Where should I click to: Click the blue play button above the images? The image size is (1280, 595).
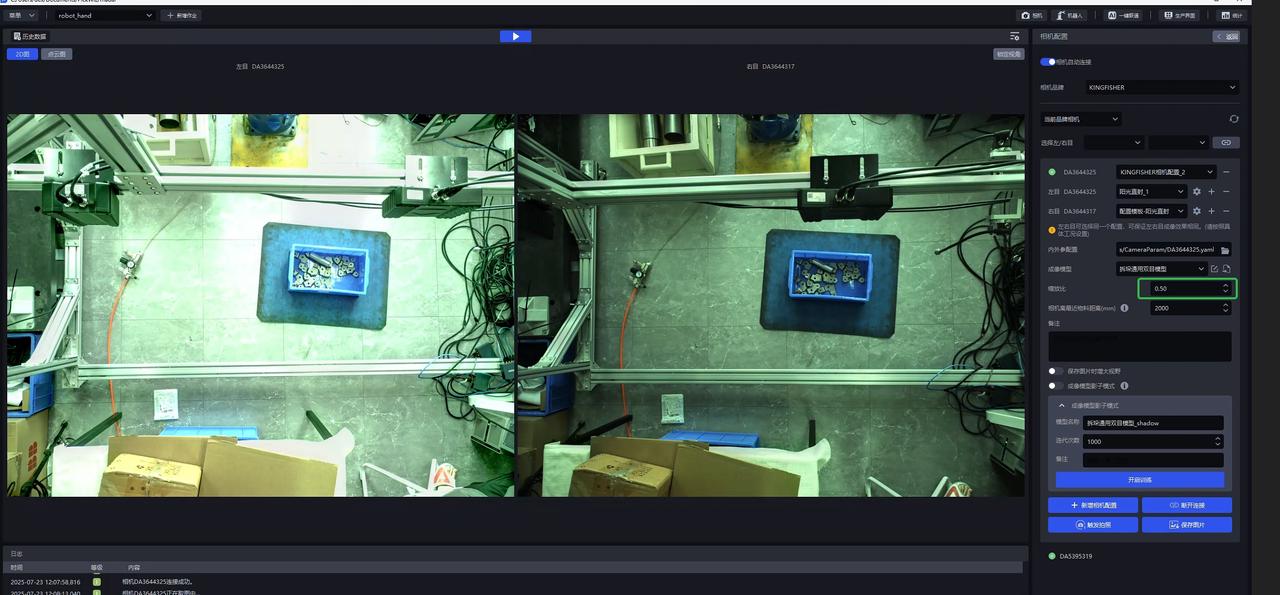[515, 36]
